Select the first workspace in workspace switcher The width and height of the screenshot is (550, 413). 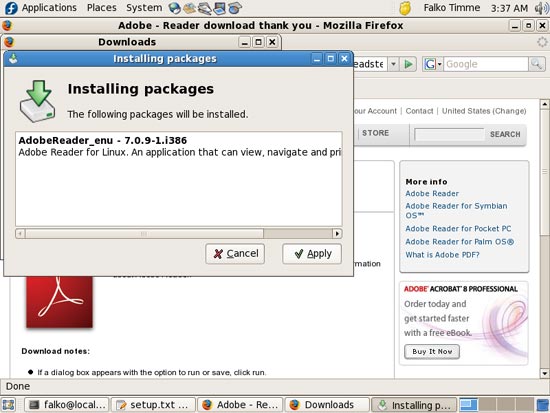click(x=469, y=405)
